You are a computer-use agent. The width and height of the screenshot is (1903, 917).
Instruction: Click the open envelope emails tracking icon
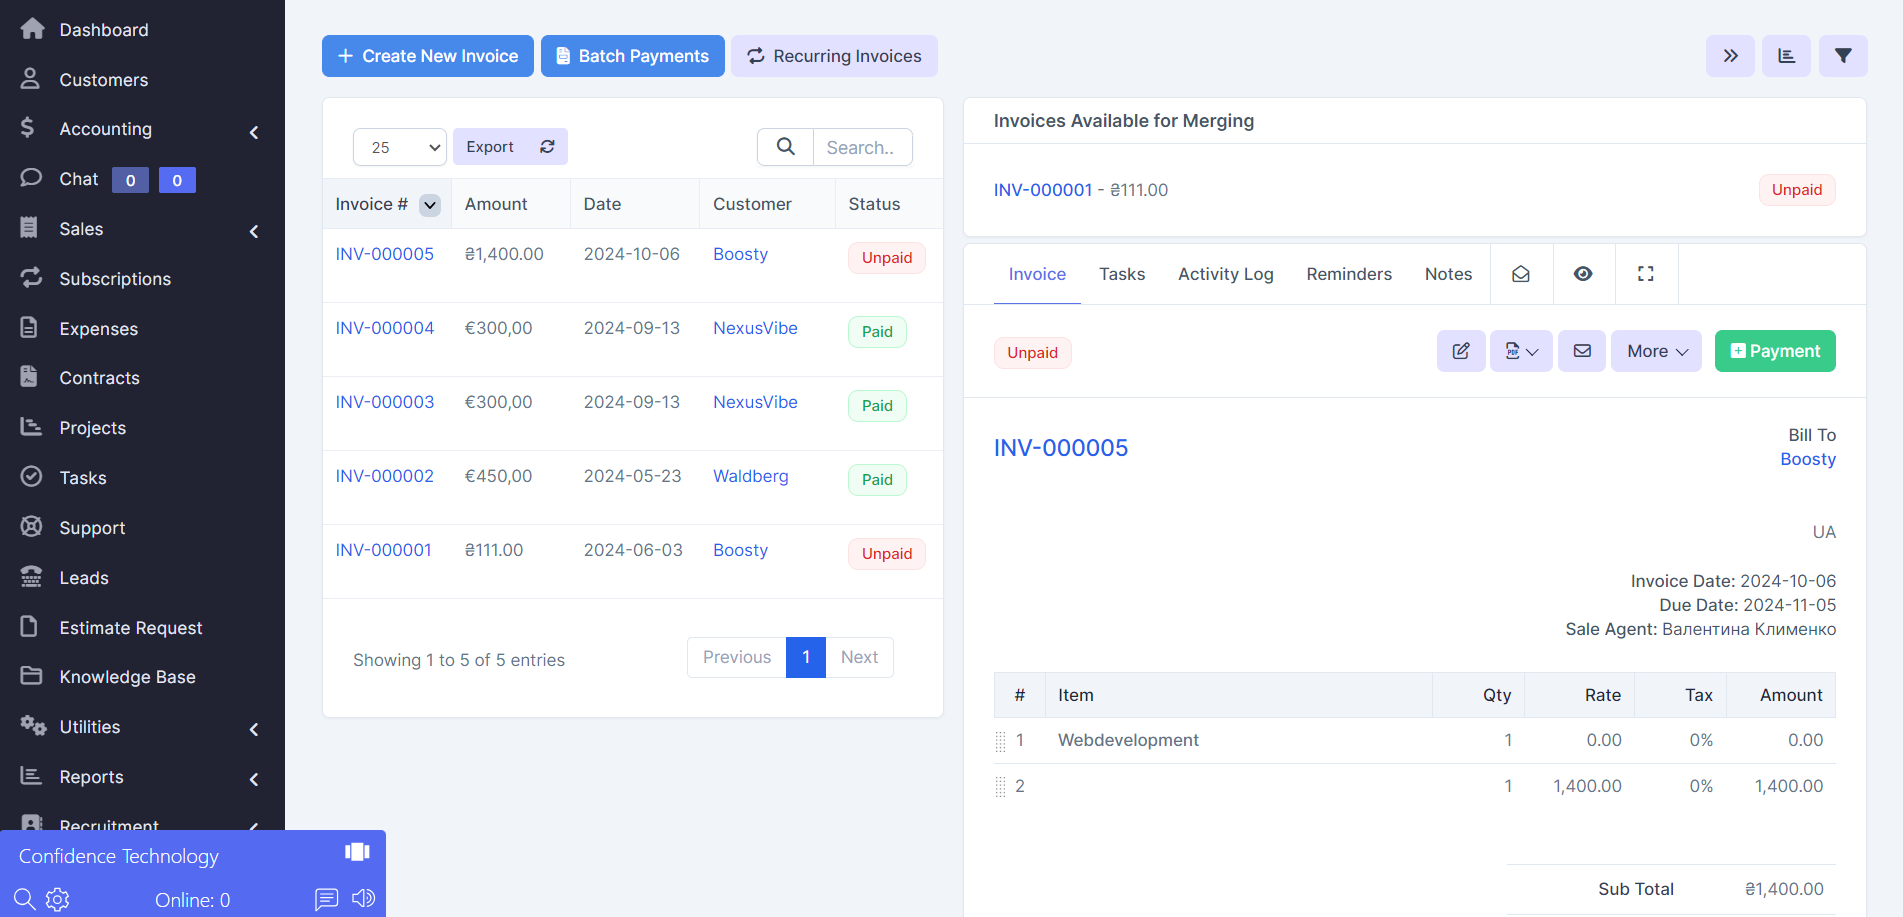pos(1520,274)
